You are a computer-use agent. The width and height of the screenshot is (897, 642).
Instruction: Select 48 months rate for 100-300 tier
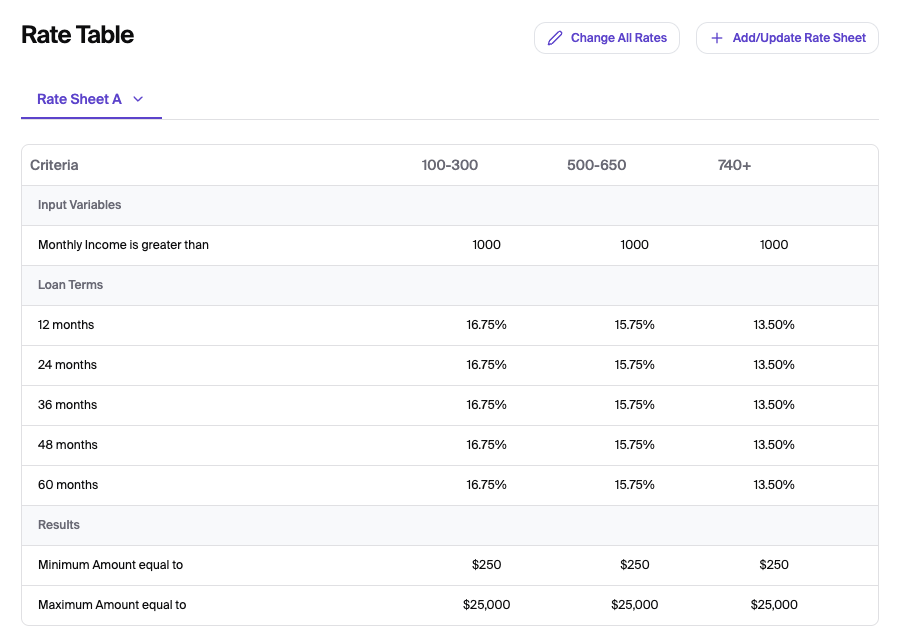pos(486,445)
